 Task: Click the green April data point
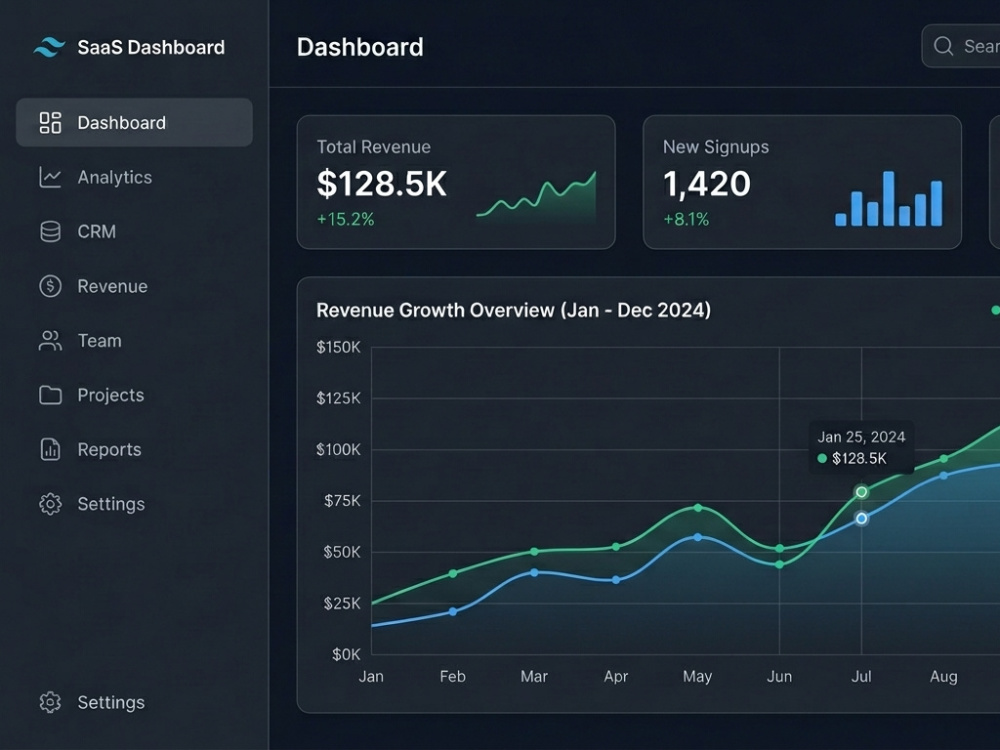coord(616,547)
